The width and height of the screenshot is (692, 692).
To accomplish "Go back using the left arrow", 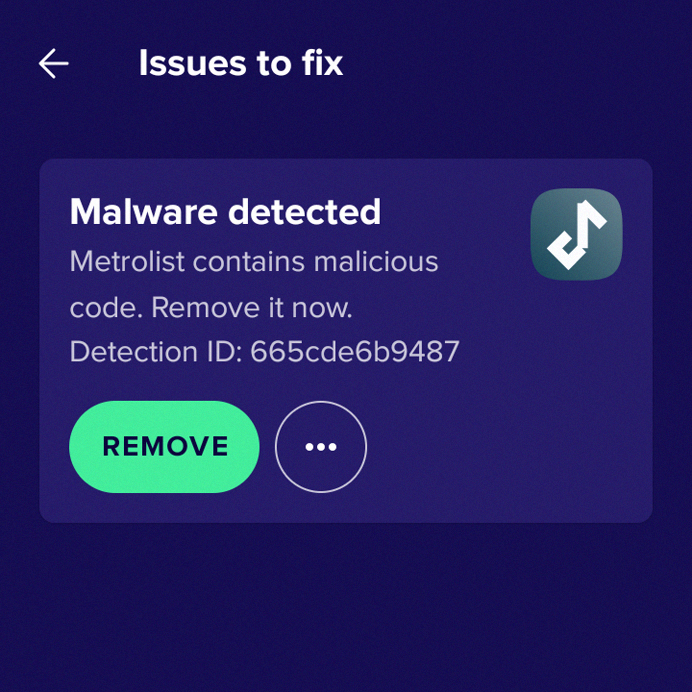I will tap(53, 64).
